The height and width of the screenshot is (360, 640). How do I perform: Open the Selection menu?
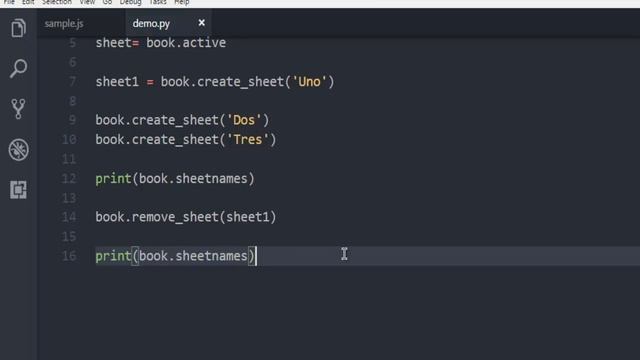[x=57, y=2]
